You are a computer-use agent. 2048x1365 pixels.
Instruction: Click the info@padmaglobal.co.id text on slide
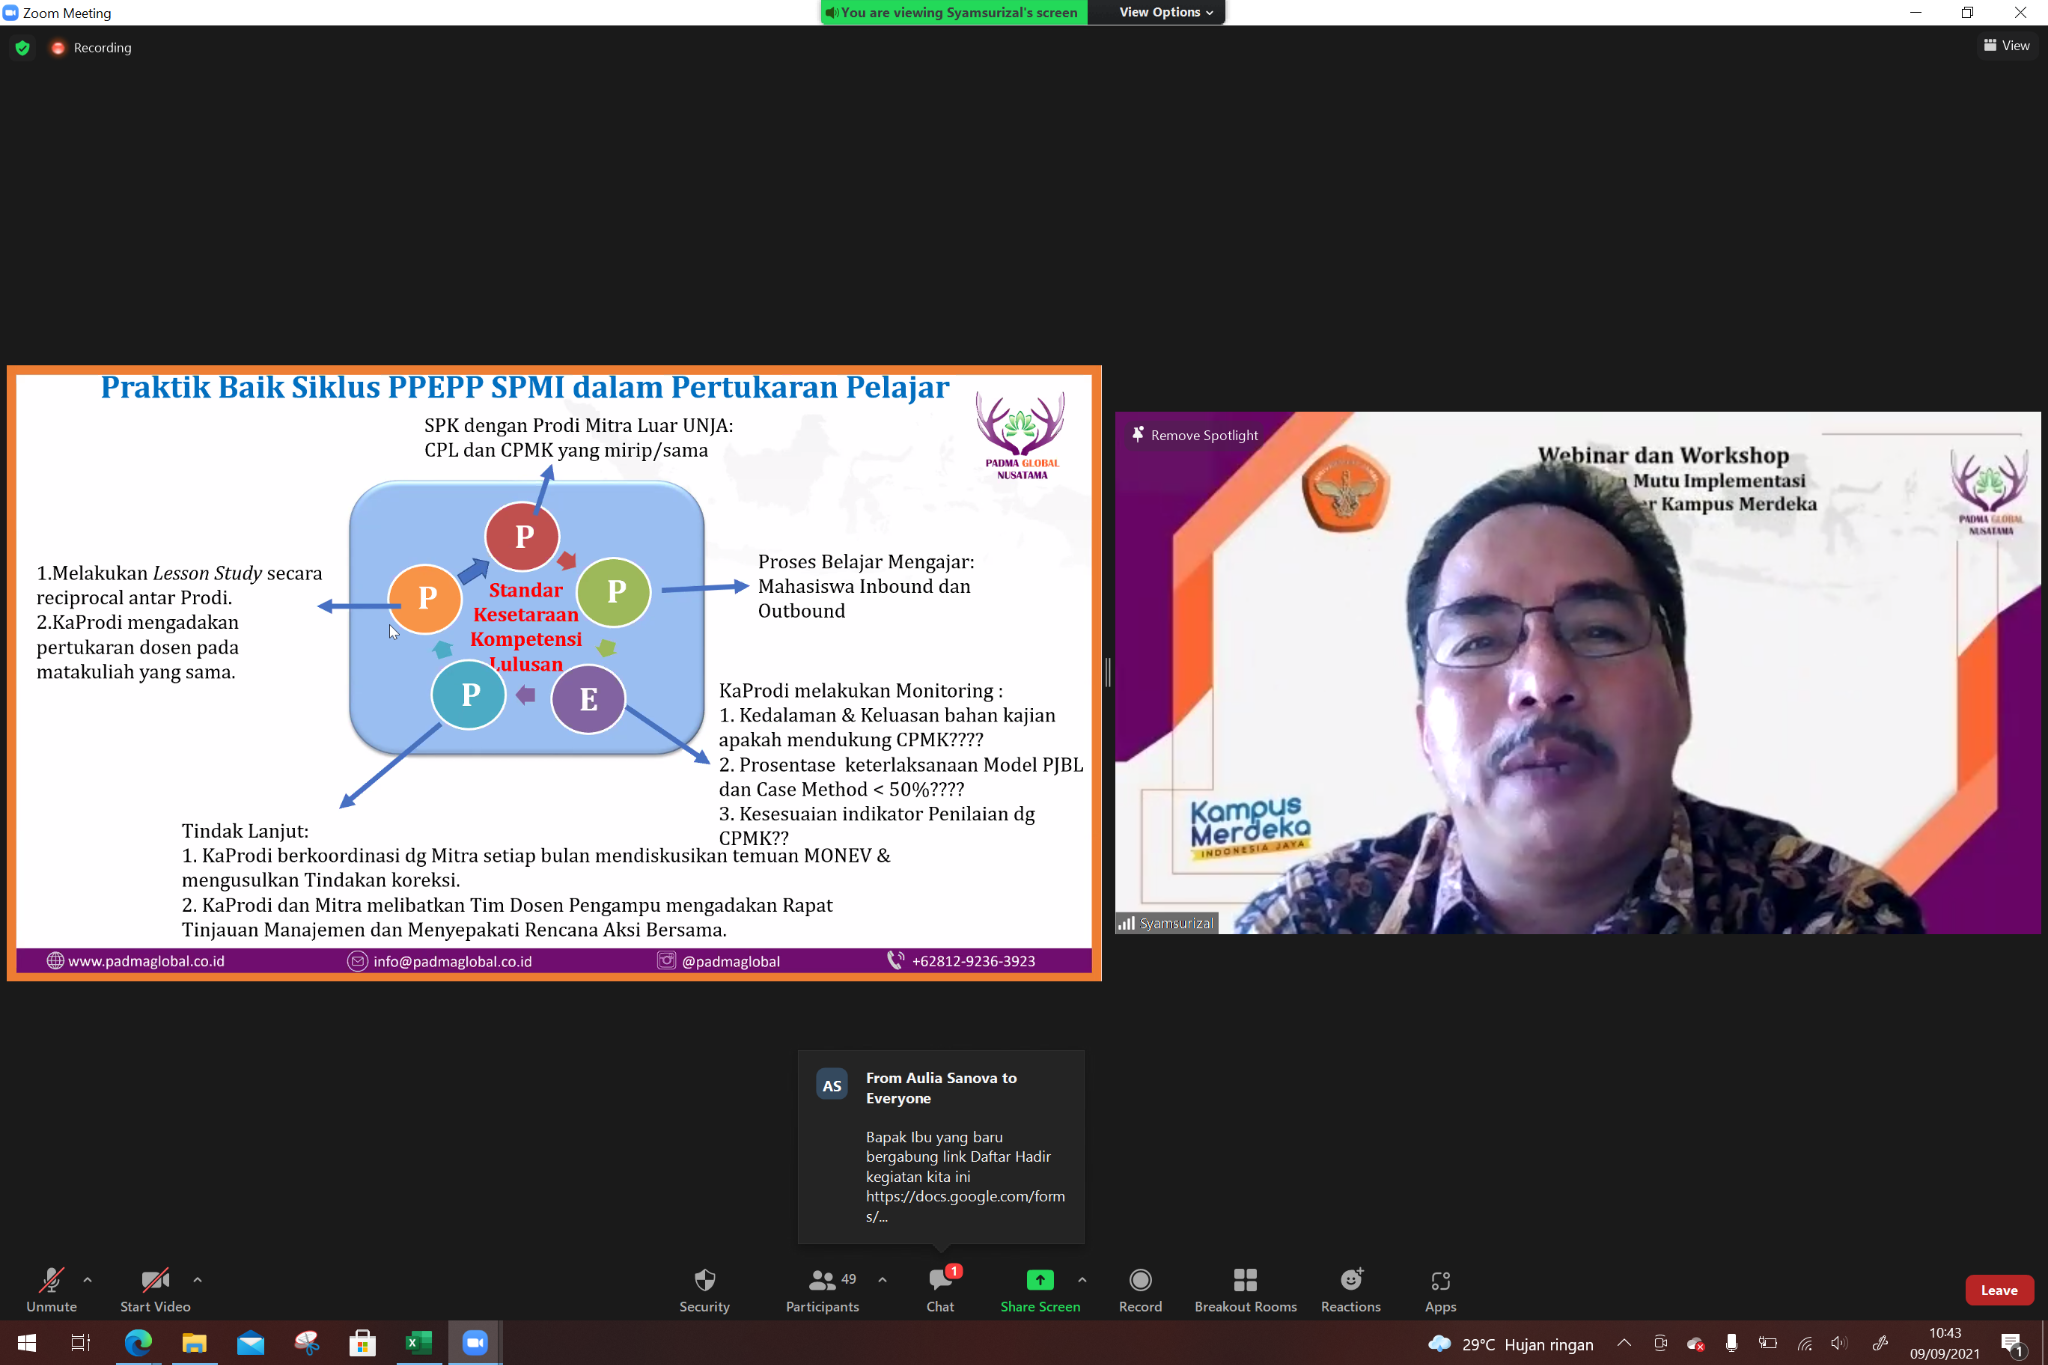(452, 961)
